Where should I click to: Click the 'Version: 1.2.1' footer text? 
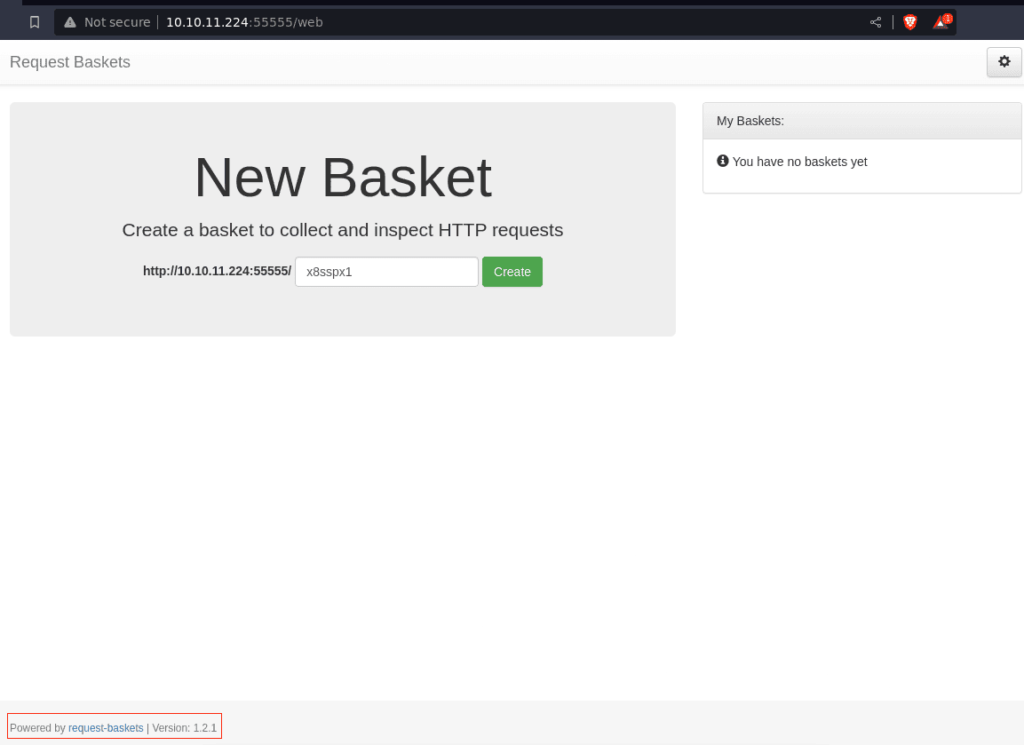pos(184,727)
